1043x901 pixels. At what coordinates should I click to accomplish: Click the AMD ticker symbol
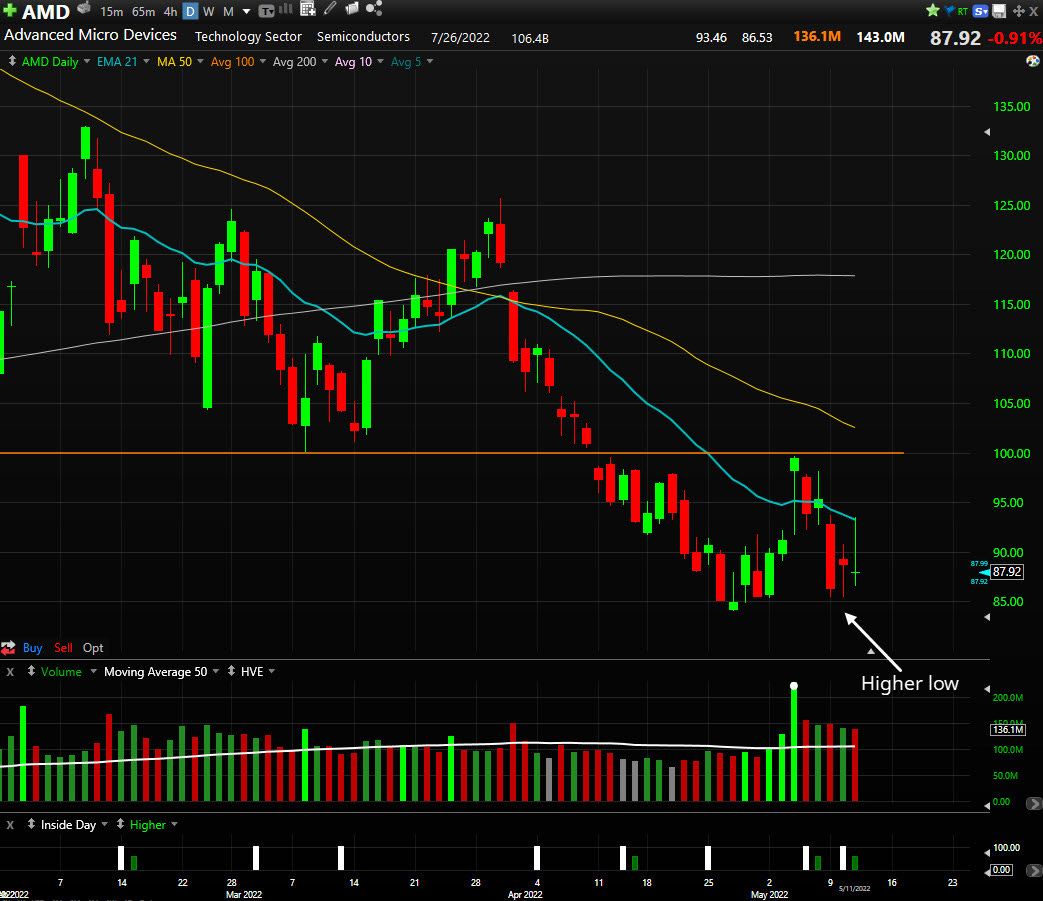[x=46, y=12]
